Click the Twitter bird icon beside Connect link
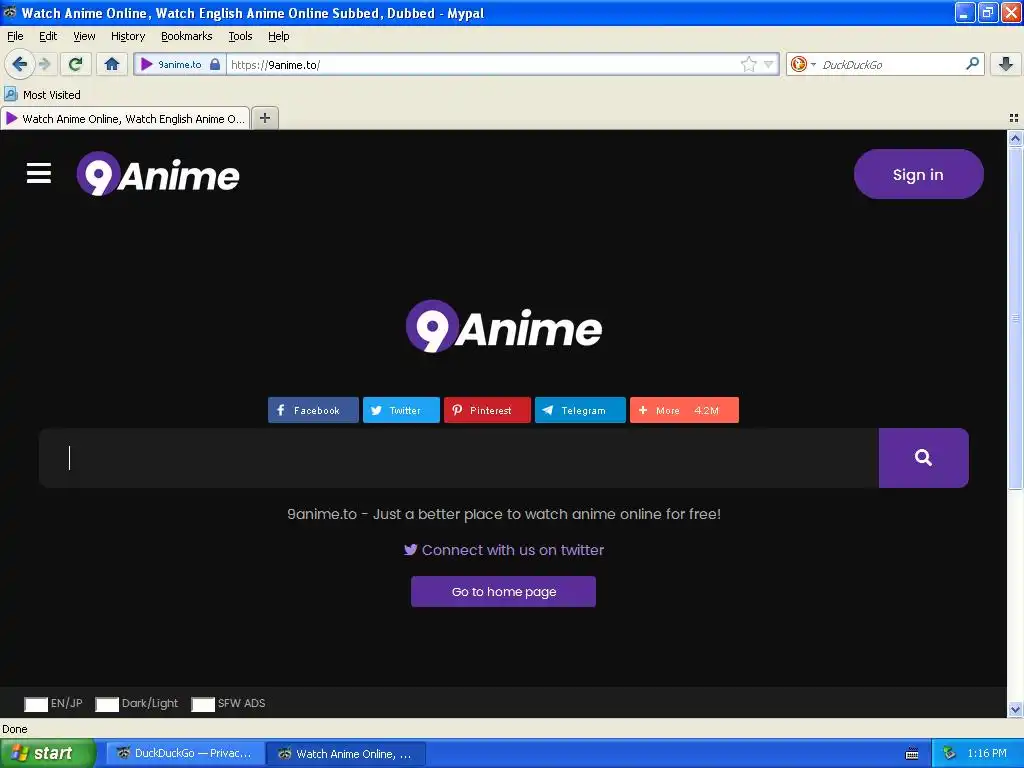 click(410, 550)
